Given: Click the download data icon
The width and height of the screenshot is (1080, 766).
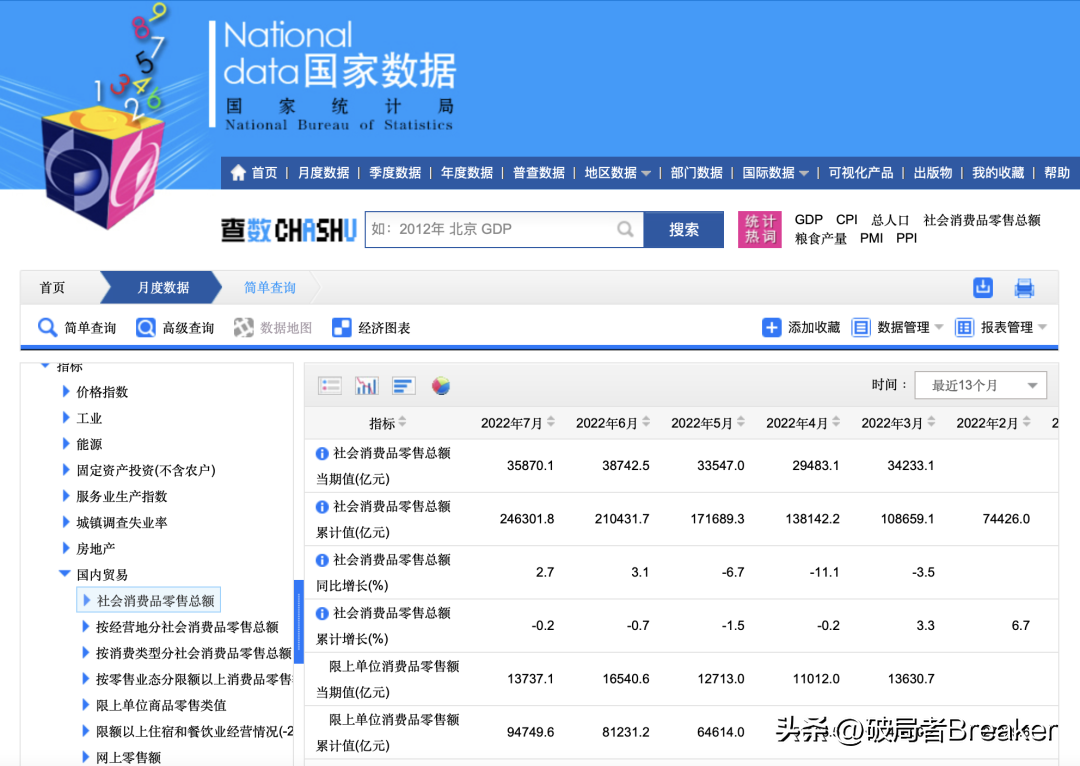Looking at the screenshot, I should (982, 287).
